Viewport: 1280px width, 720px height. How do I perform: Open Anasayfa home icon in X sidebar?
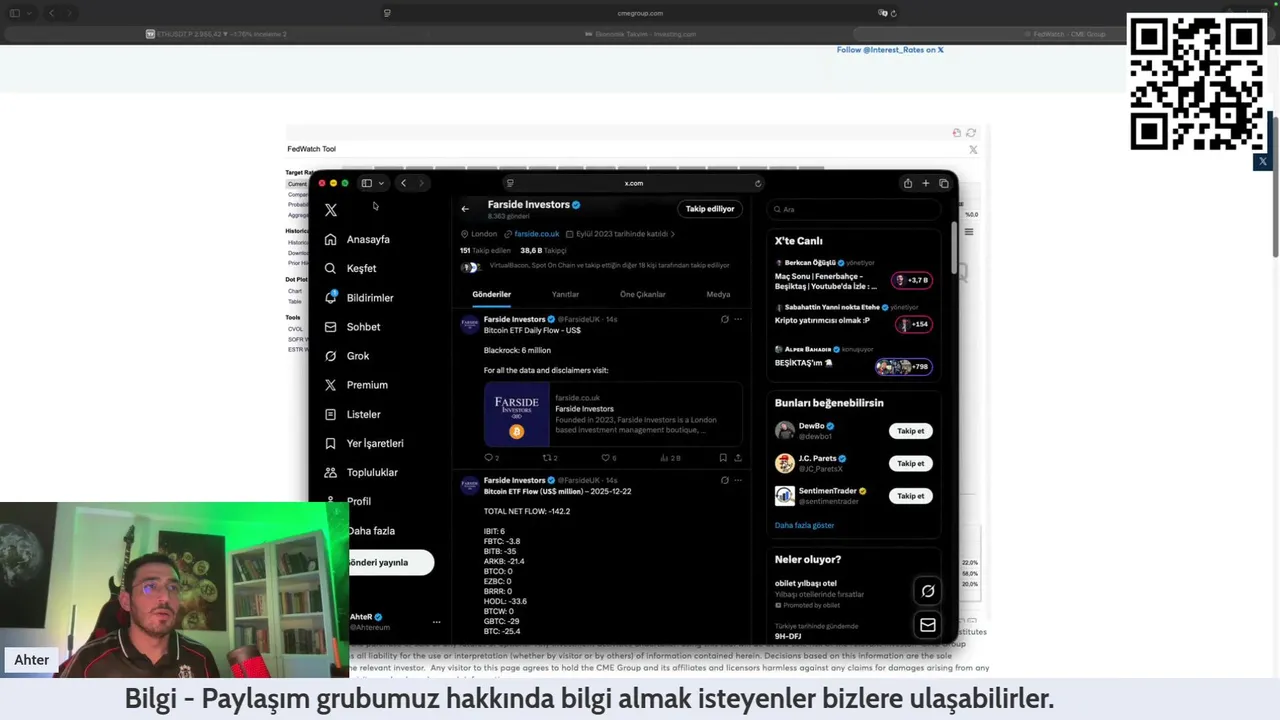click(x=331, y=239)
